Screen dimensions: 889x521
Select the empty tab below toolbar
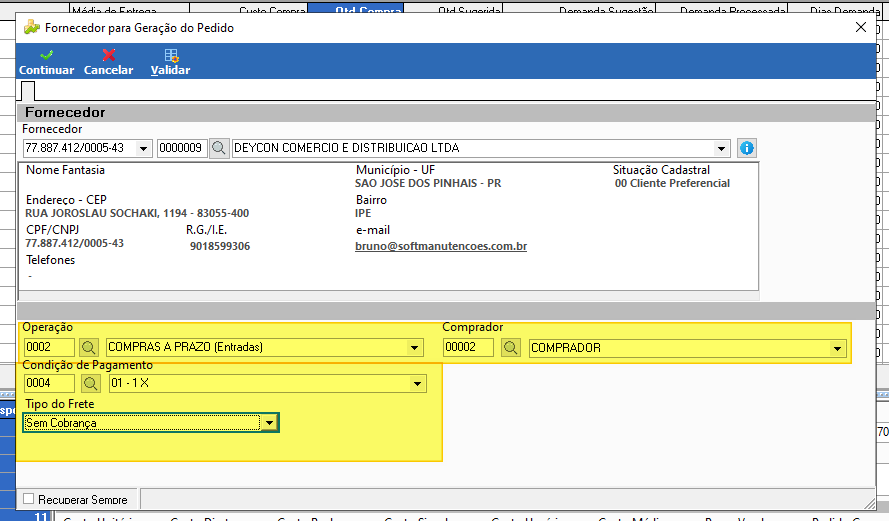28,91
